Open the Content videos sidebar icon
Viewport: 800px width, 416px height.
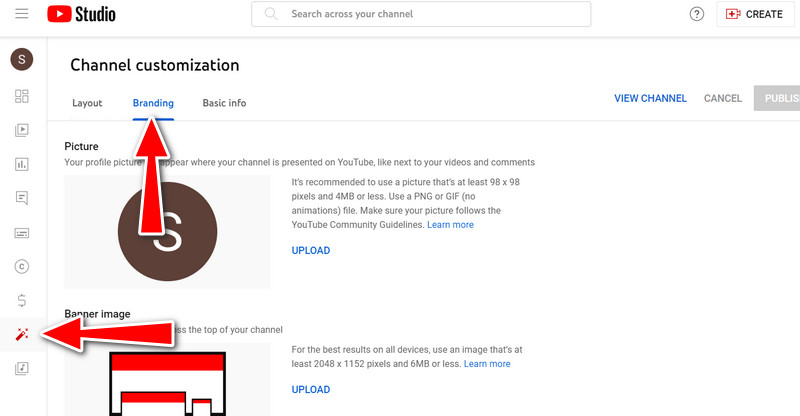click(x=21, y=130)
